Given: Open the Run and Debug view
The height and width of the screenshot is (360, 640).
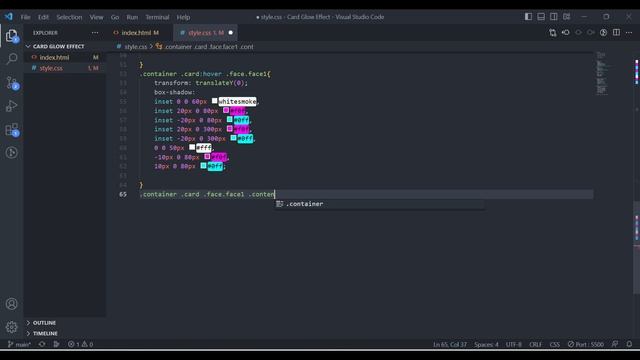Looking at the screenshot, I should (x=11, y=106).
